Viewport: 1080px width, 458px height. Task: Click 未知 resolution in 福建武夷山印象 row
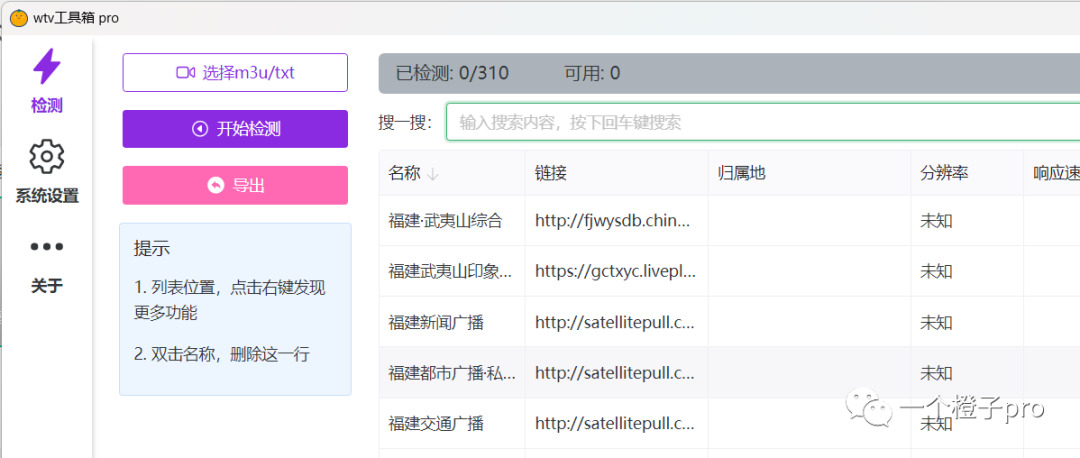936,271
